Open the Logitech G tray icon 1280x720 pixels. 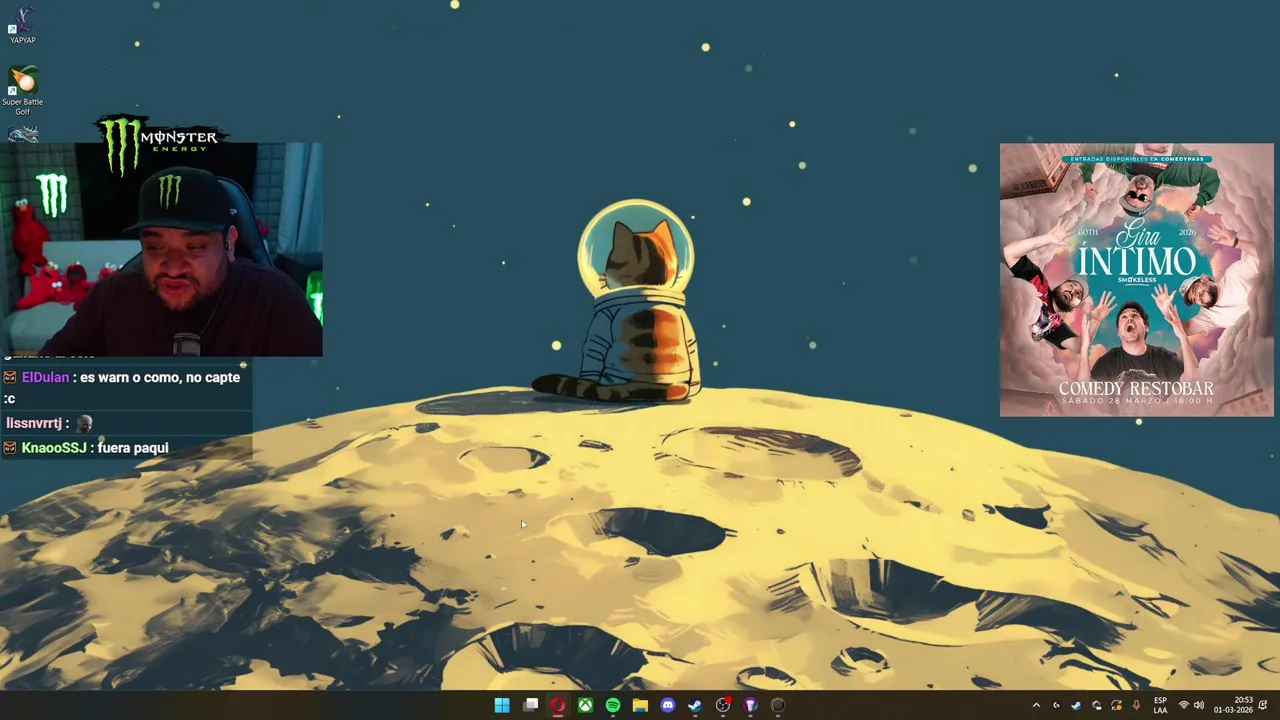[x=1056, y=705]
